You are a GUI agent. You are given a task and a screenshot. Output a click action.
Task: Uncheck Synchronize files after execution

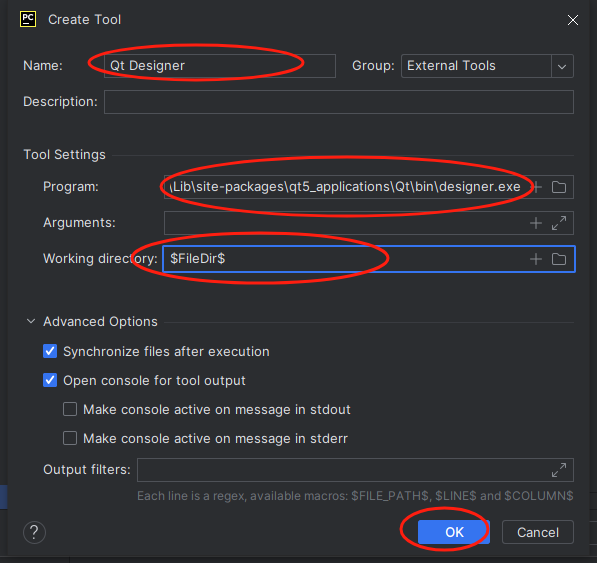coord(50,351)
